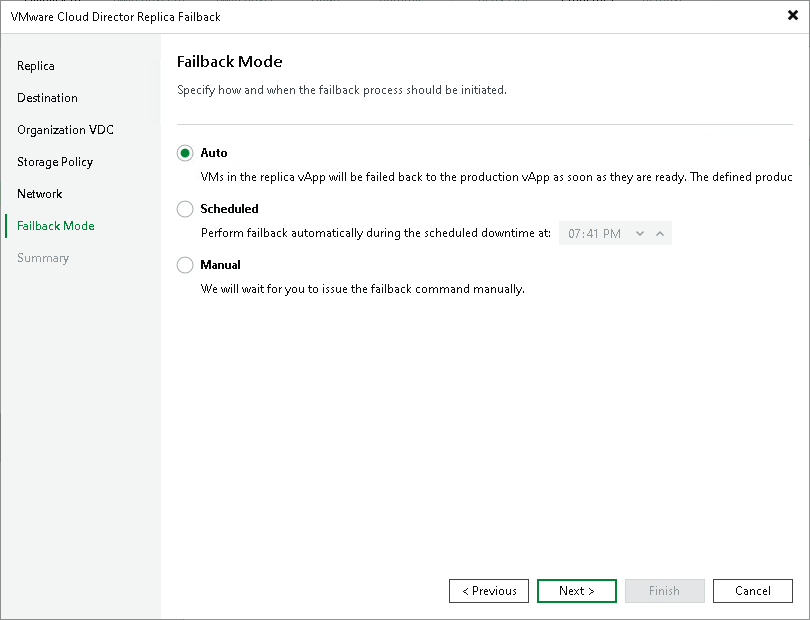This screenshot has height=620, width=810.
Task: Close the Replica Failback dialog
Action: [792, 16]
